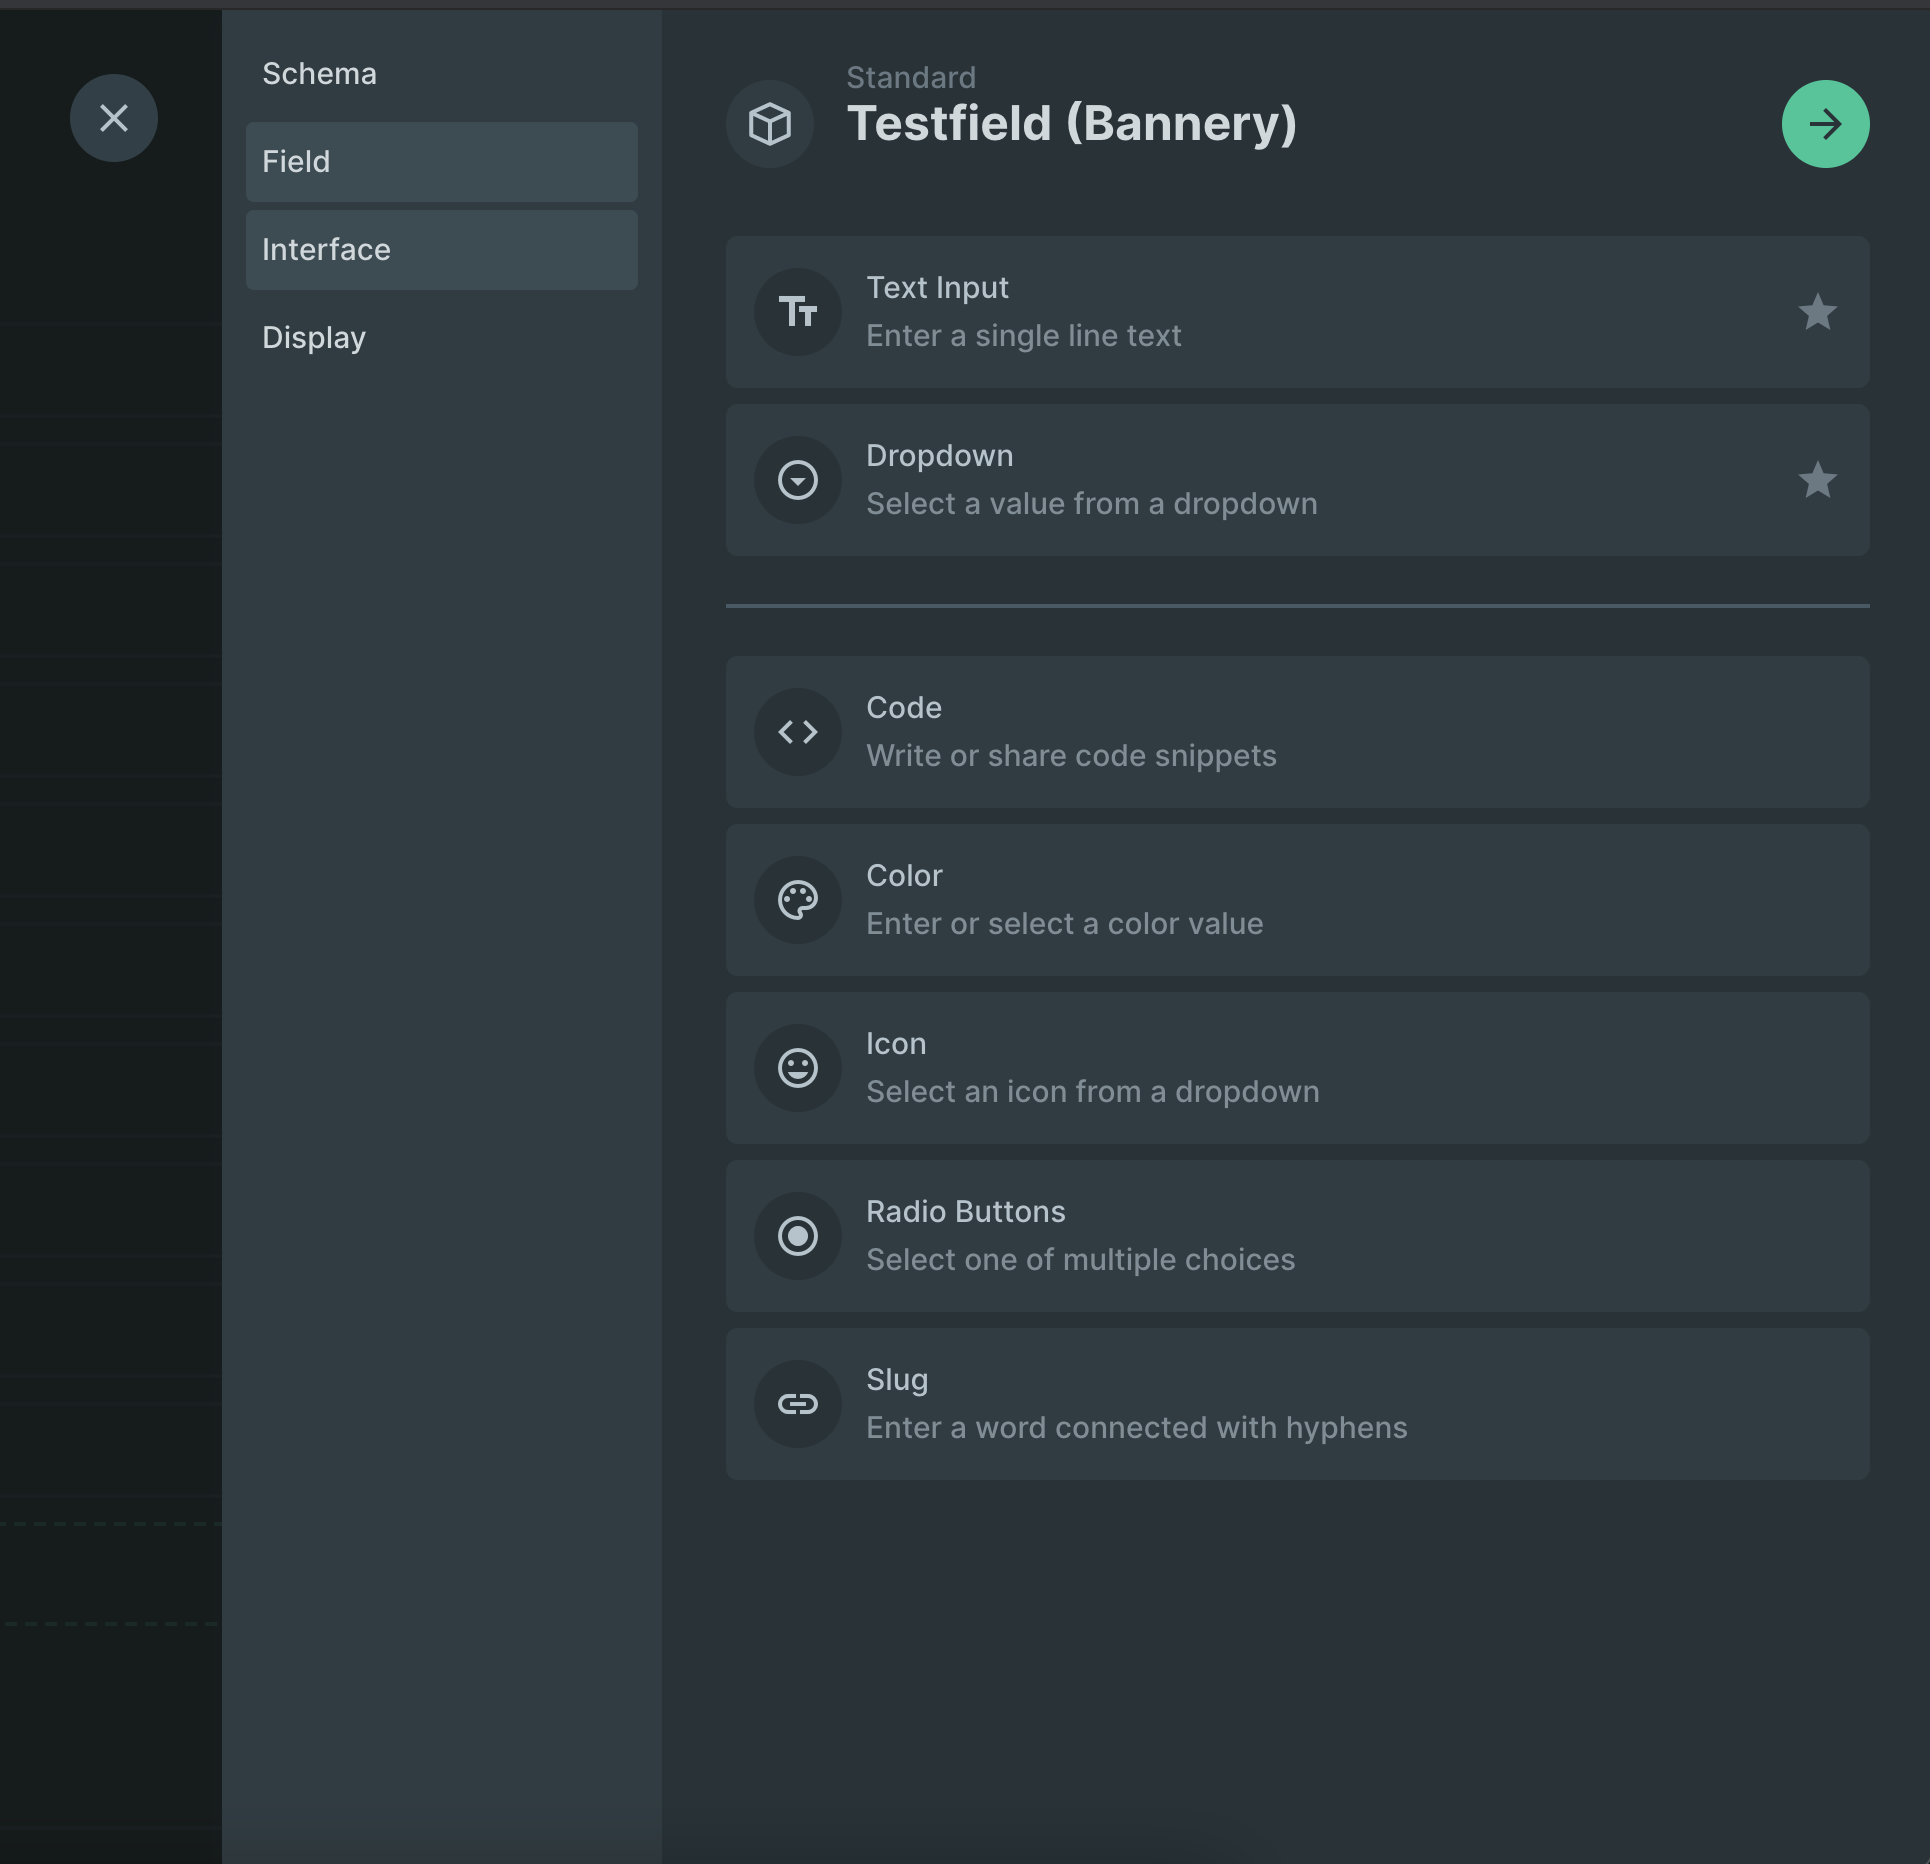The width and height of the screenshot is (1930, 1864).
Task: Select the Code snippets angle-brackets icon
Action: click(797, 732)
